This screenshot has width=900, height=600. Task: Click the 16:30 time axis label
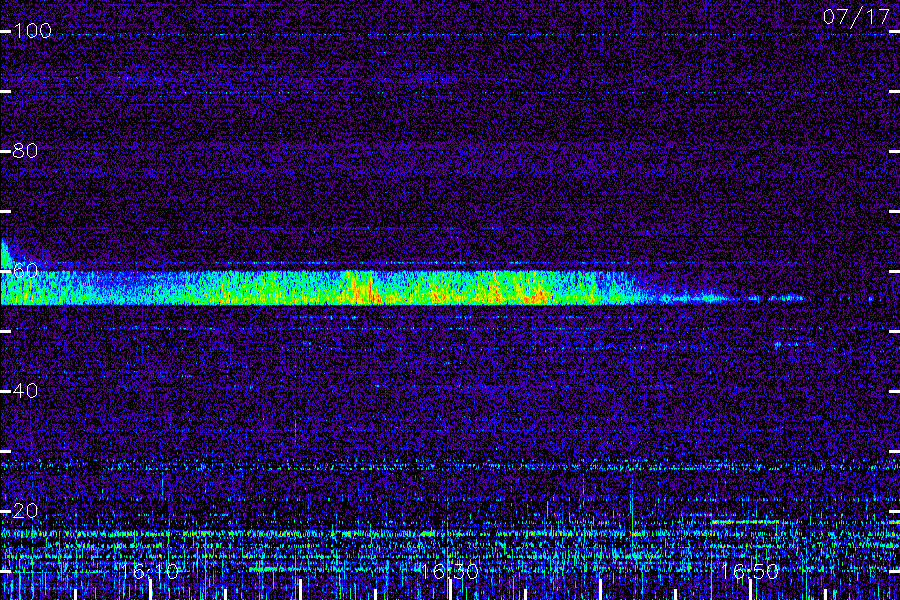(450, 571)
